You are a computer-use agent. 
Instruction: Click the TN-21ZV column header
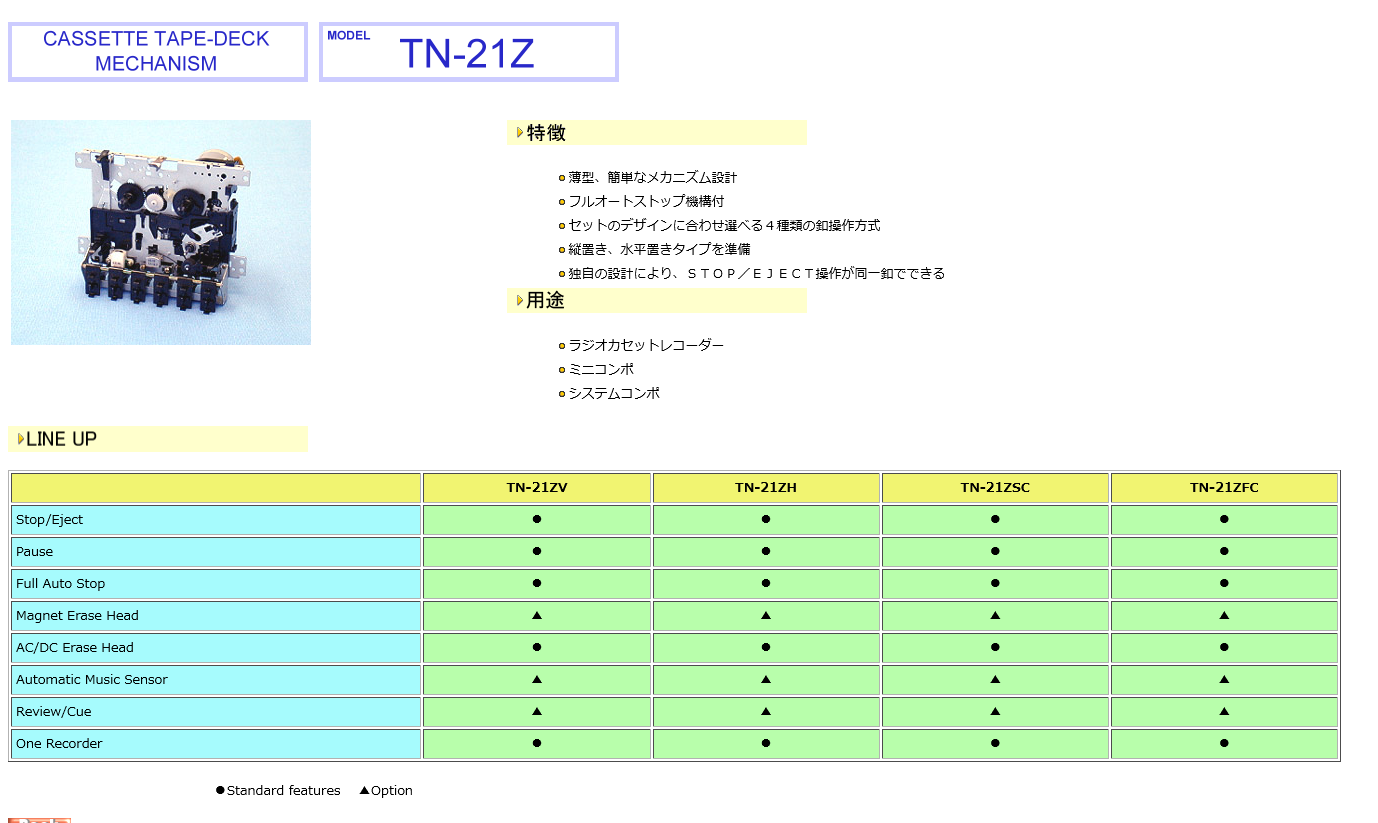537,488
